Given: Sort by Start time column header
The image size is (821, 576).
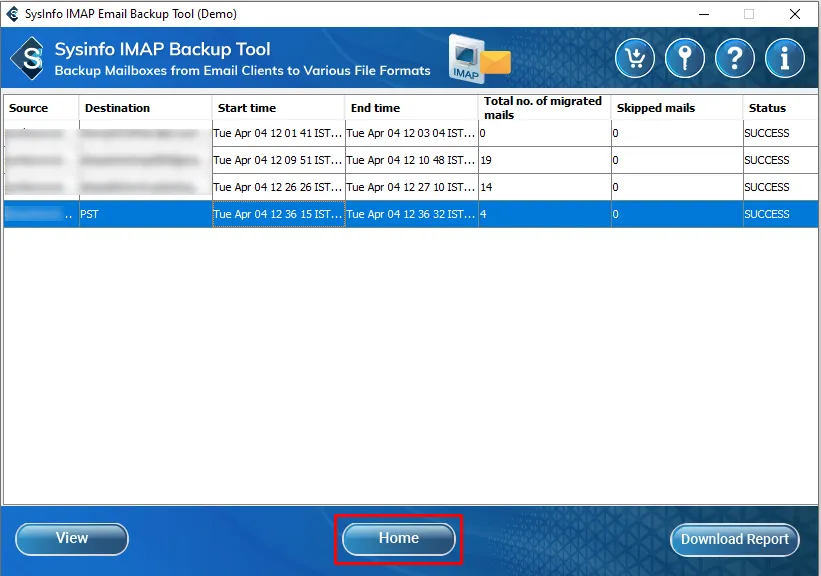Looking at the screenshot, I should click(x=278, y=108).
